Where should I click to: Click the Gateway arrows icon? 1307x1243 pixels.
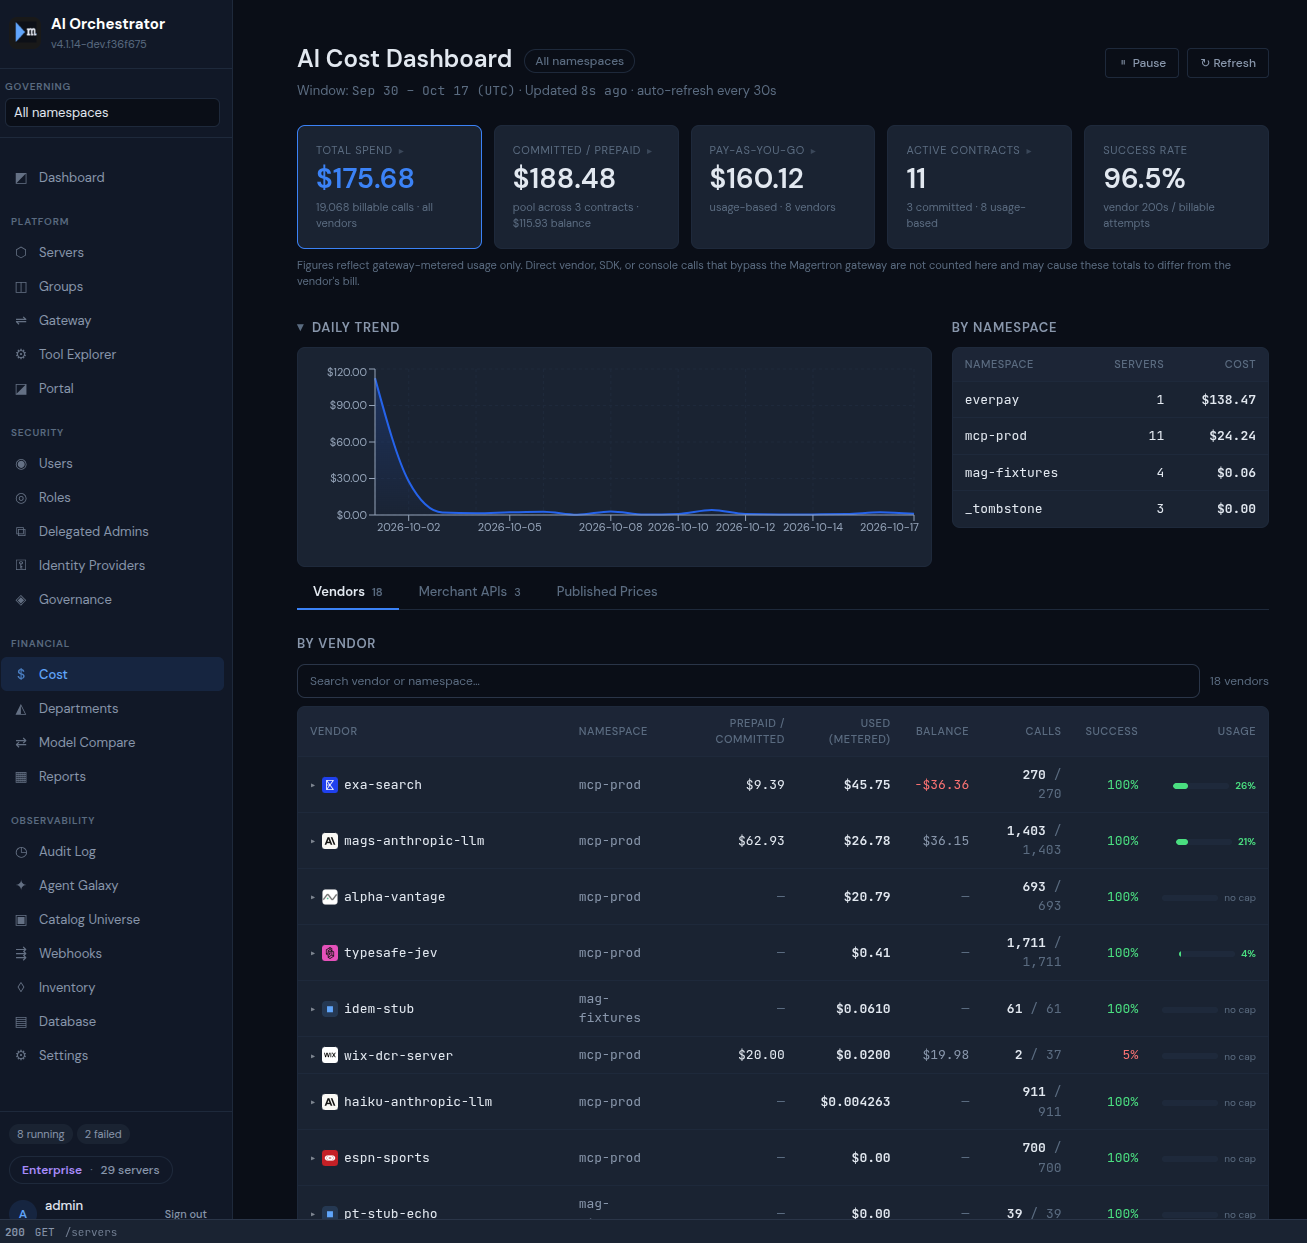click(21, 321)
